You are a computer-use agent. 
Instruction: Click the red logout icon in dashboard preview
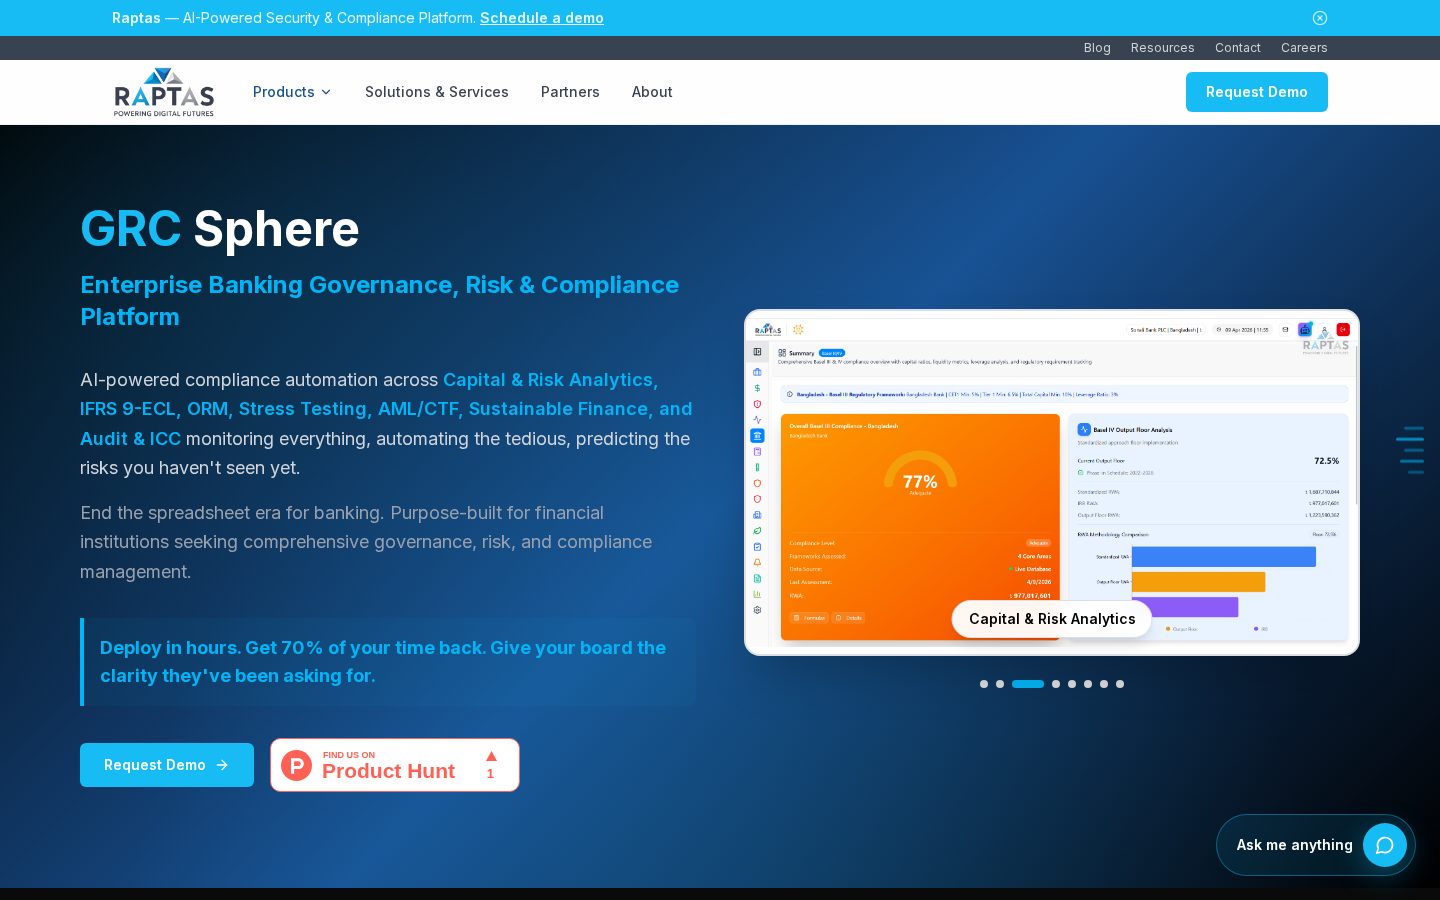tap(1343, 329)
